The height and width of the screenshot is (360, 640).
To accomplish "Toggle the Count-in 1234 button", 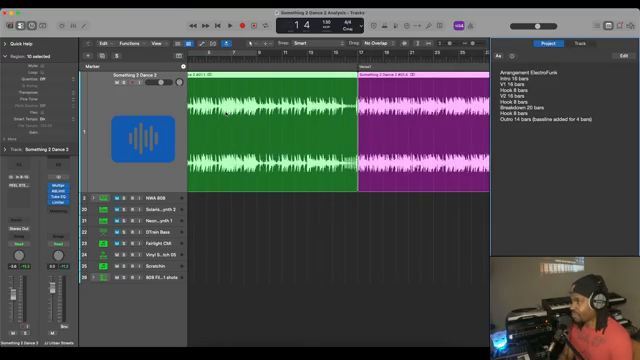I will [459, 26].
